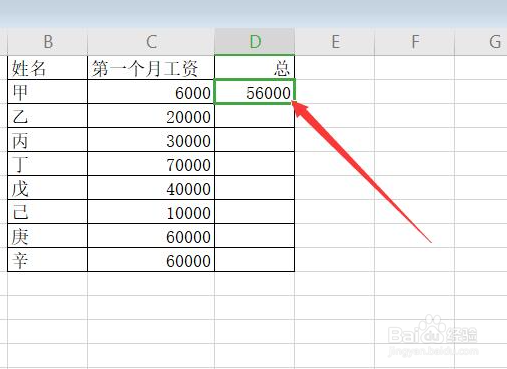
Task: Select the cell containing 乙
Action: coord(47,116)
